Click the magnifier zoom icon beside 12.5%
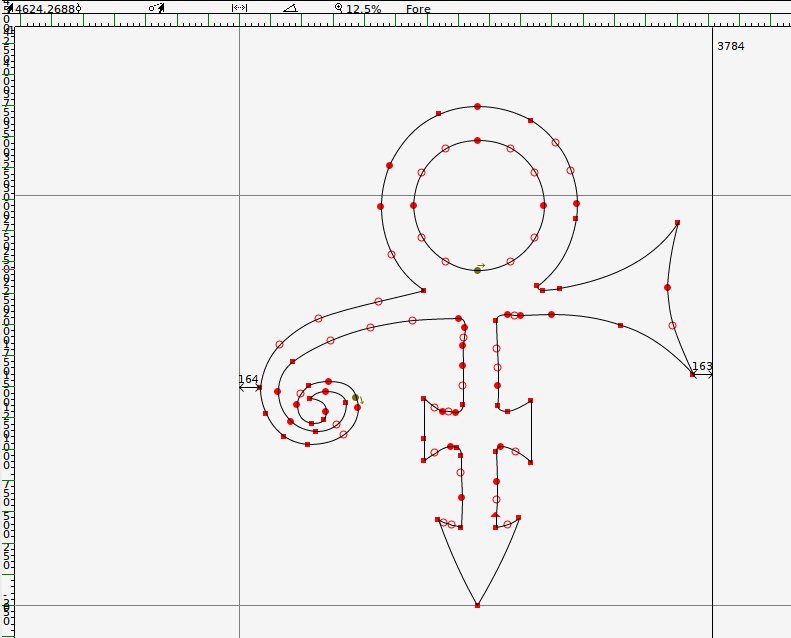Screen dimensions: 791x638 [338, 8]
